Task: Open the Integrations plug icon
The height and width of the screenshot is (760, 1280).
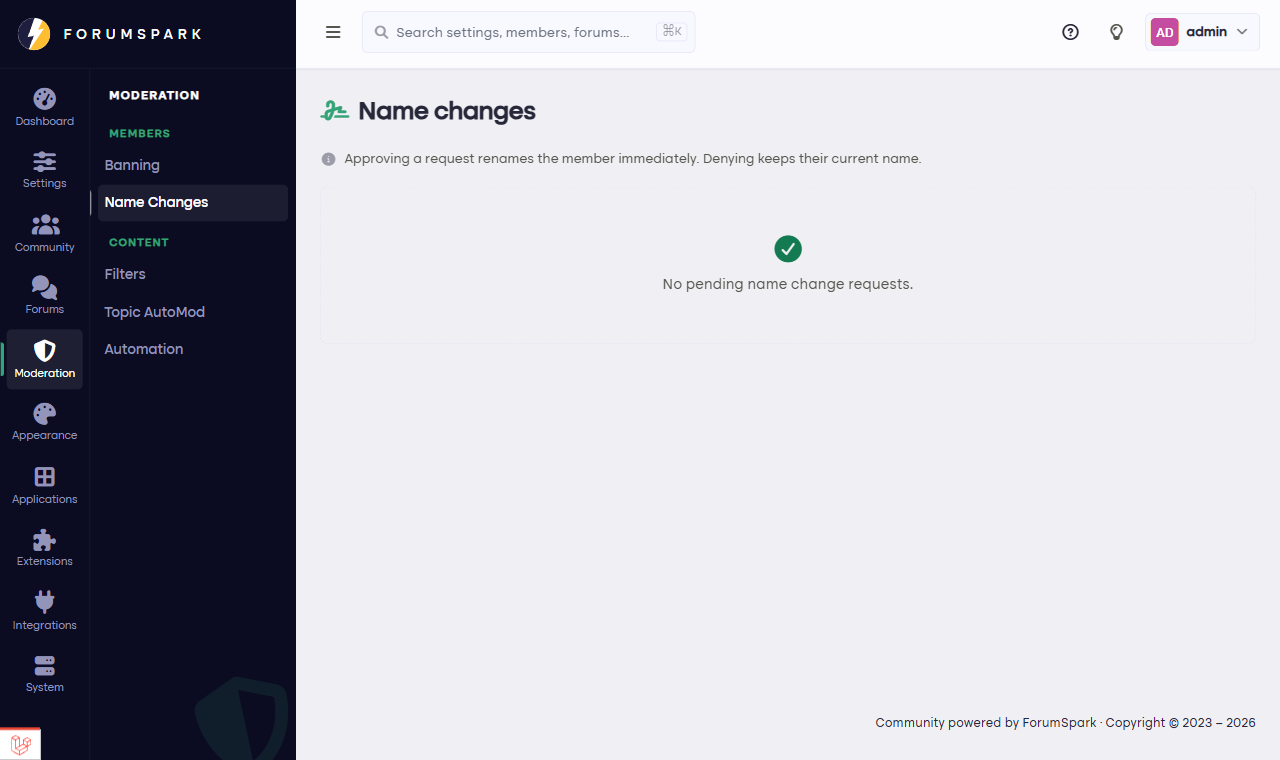Action: click(44, 602)
